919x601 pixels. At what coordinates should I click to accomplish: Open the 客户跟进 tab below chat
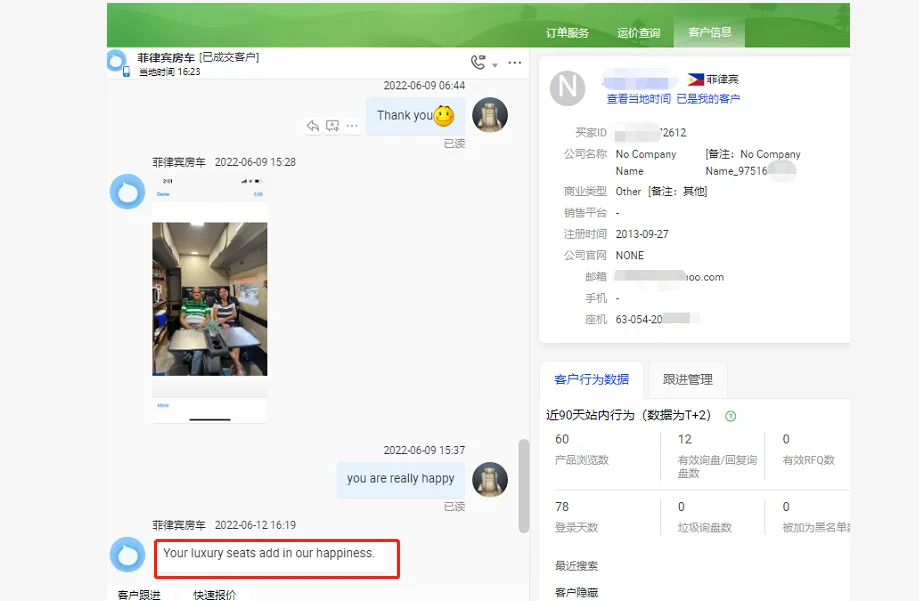(x=139, y=595)
